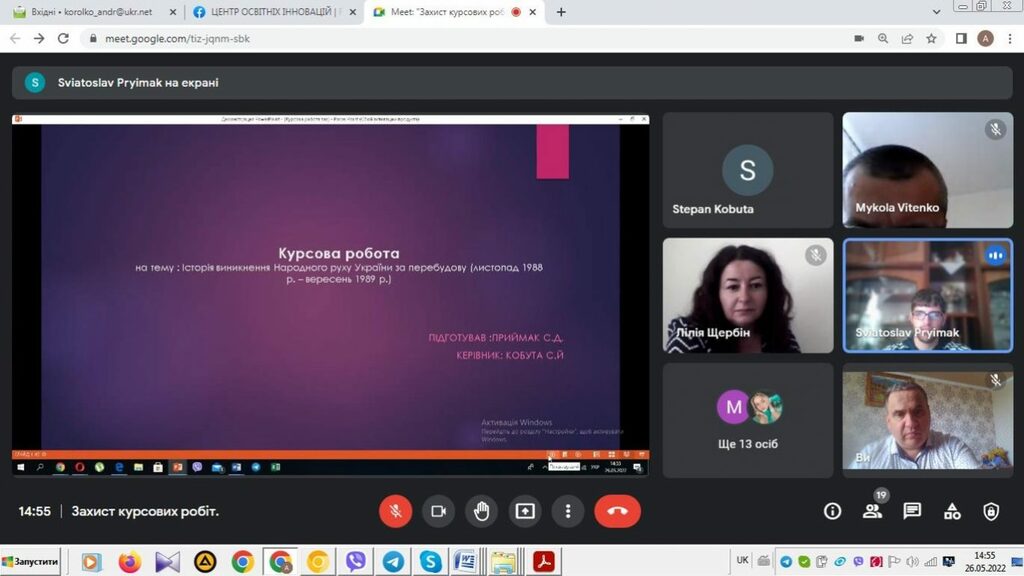Switch to the ukr.net inbox tab
The height and width of the screenshot is (576, 1024).
90,12
